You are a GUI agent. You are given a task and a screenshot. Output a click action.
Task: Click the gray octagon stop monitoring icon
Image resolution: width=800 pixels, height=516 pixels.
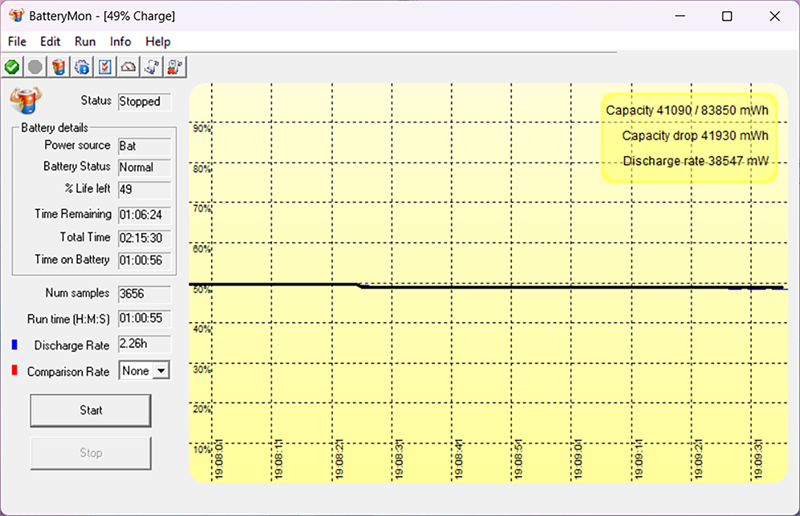click(35, 67)
